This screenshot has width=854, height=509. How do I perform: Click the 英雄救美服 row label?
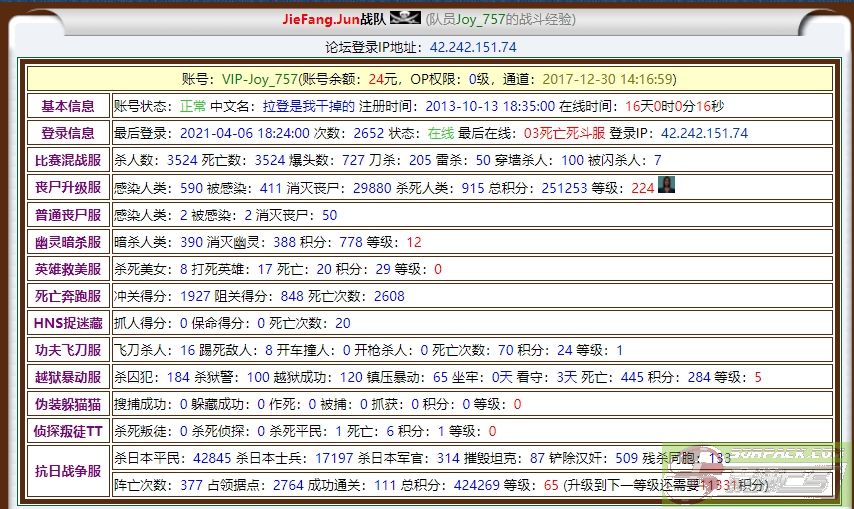[x=68, y=269]
